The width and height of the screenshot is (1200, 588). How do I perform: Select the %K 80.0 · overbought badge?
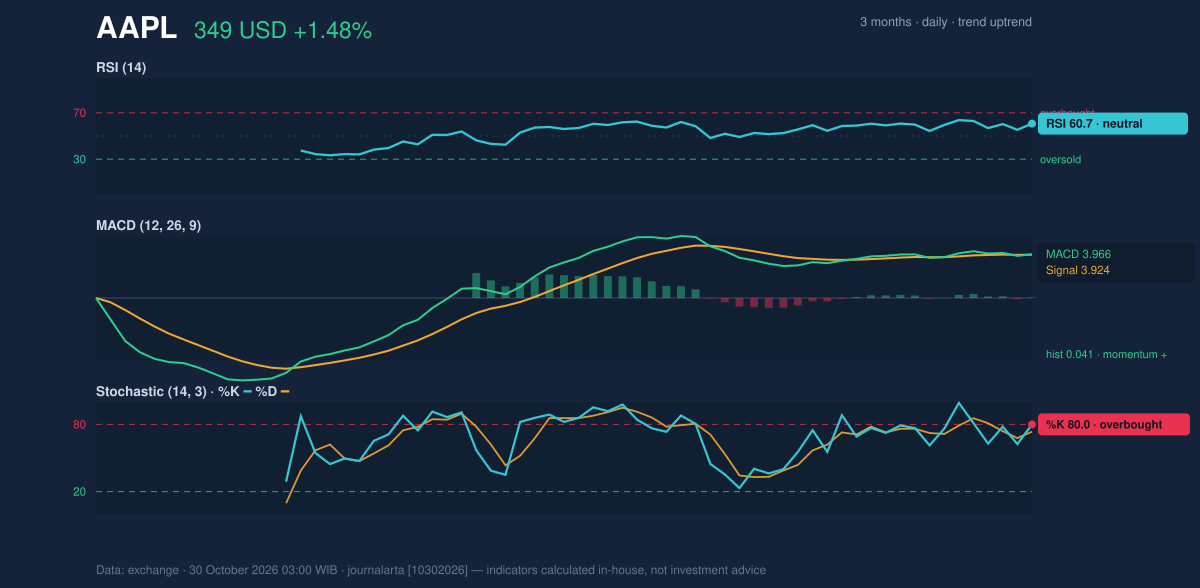pyautogui.click(x=1113, y=424)
